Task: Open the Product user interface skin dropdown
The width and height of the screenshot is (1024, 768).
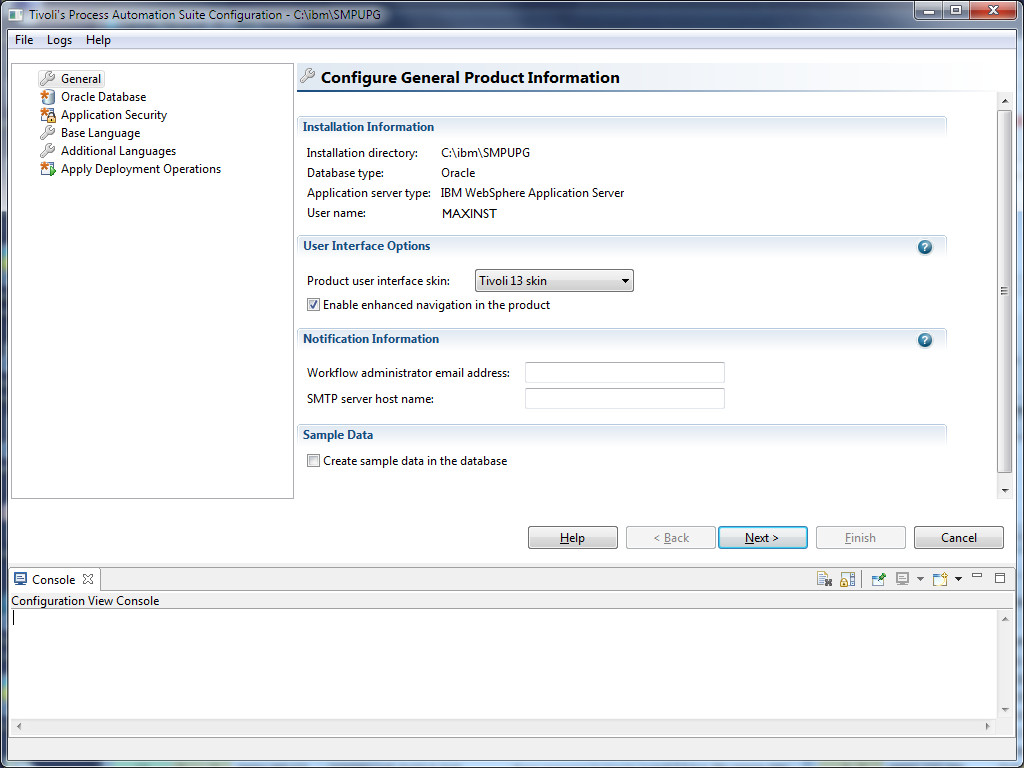Action: pos(554,281)
